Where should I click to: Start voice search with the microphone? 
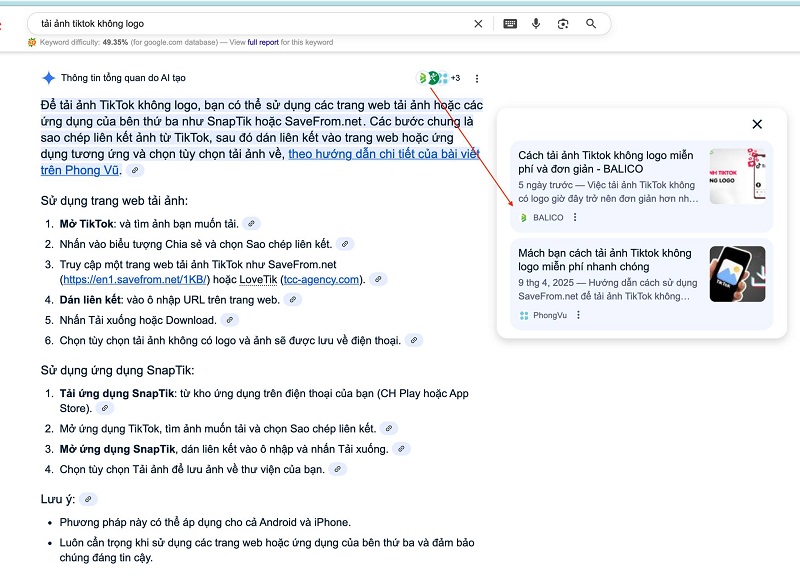(x=536, y=24)
